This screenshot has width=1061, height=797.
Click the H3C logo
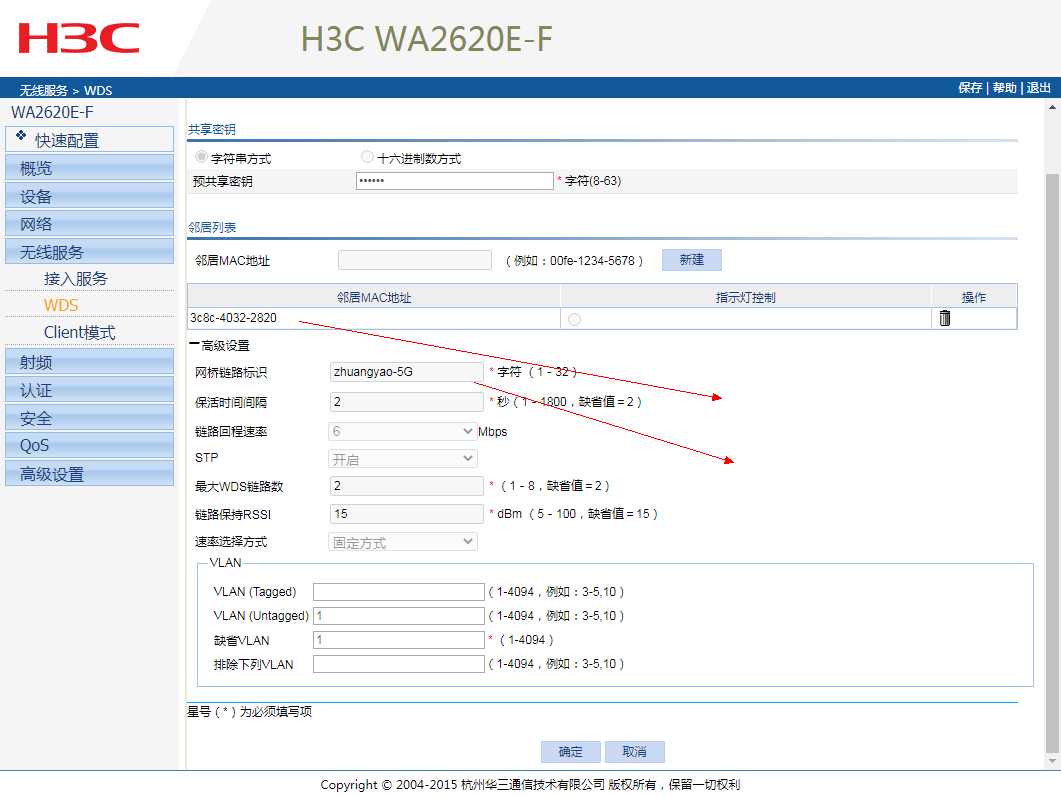pos(78,38)
